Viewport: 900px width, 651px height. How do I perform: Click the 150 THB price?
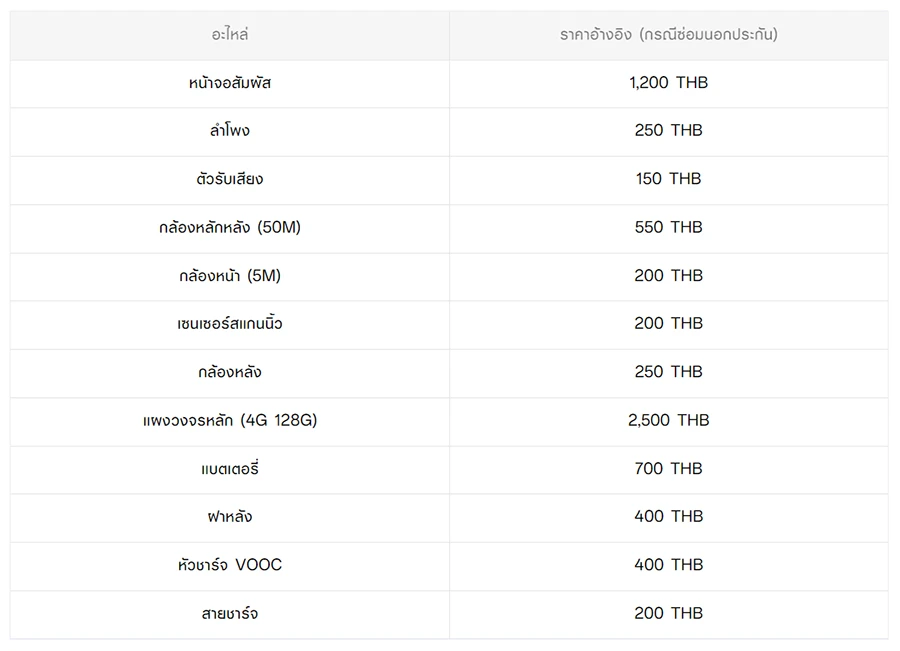tap(668, 179)
